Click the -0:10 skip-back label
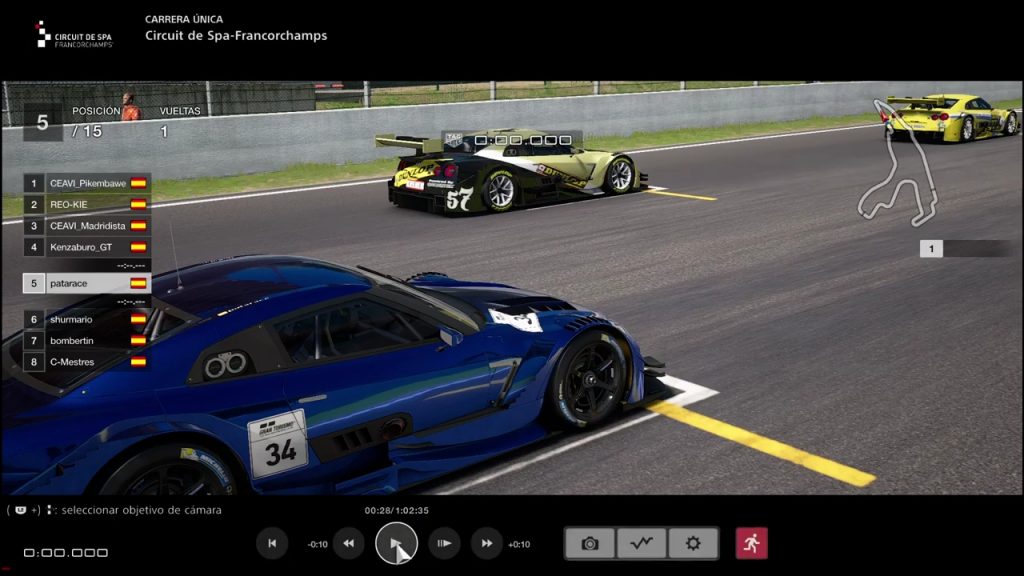The height and width of the screenshot is (576, 1024). pyautogui.click(x=317, y=544)
